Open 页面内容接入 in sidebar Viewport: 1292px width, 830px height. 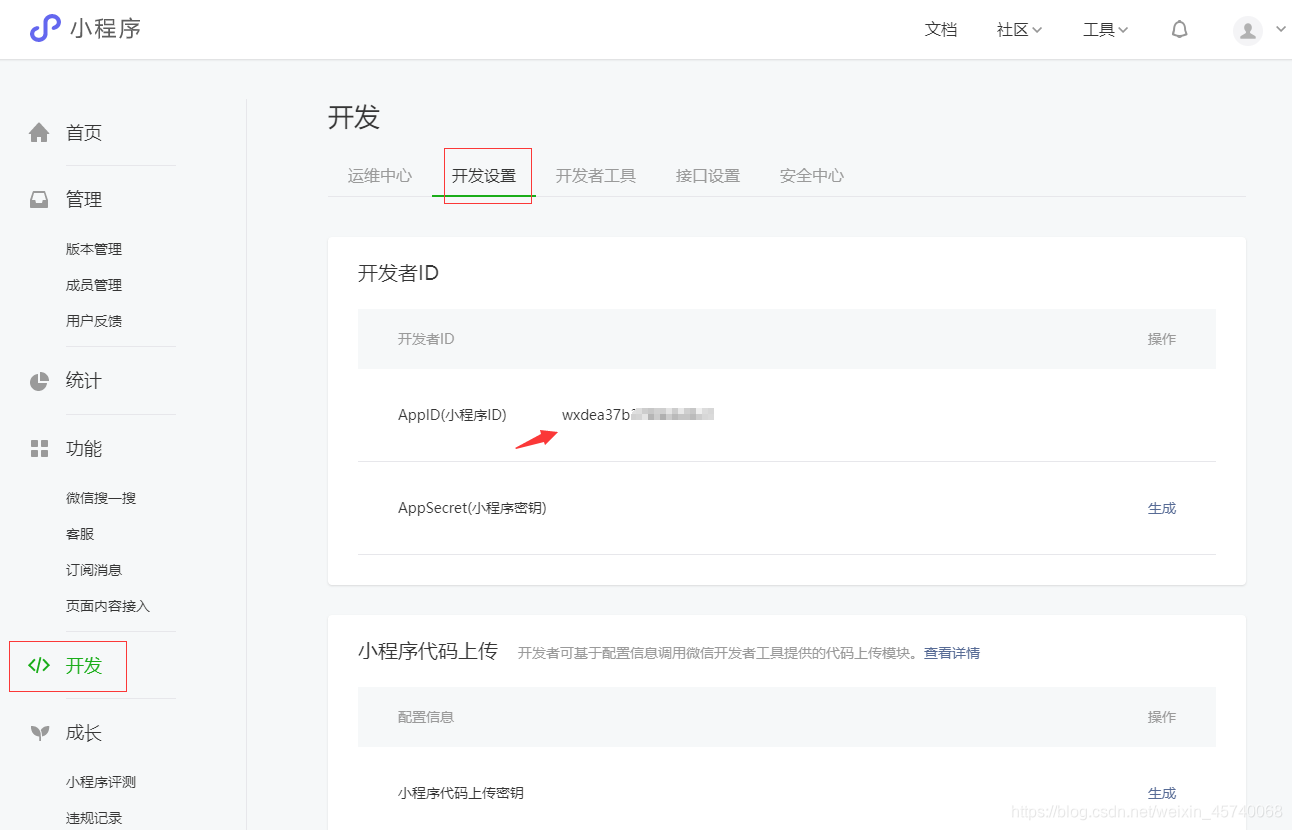pyautogui.click(x=108, y=606)
